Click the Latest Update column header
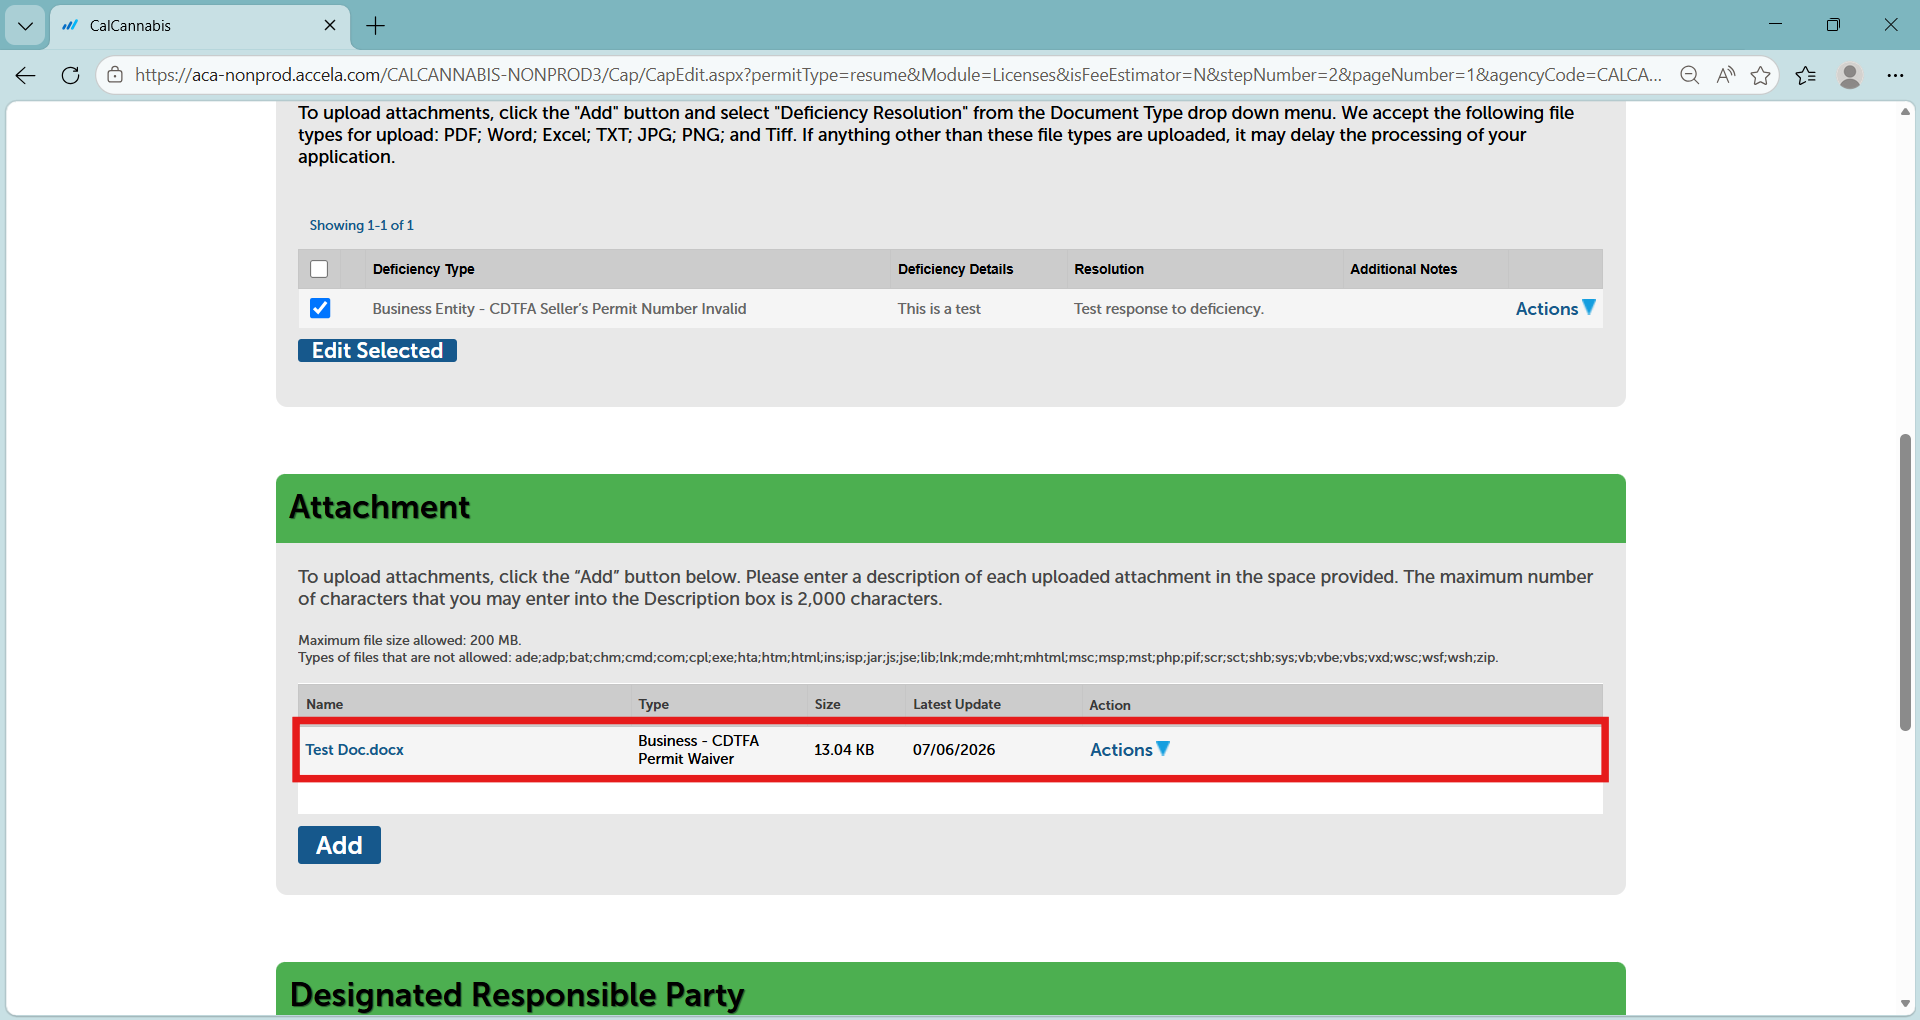Screen dimensions: 1920x1020 956,704
